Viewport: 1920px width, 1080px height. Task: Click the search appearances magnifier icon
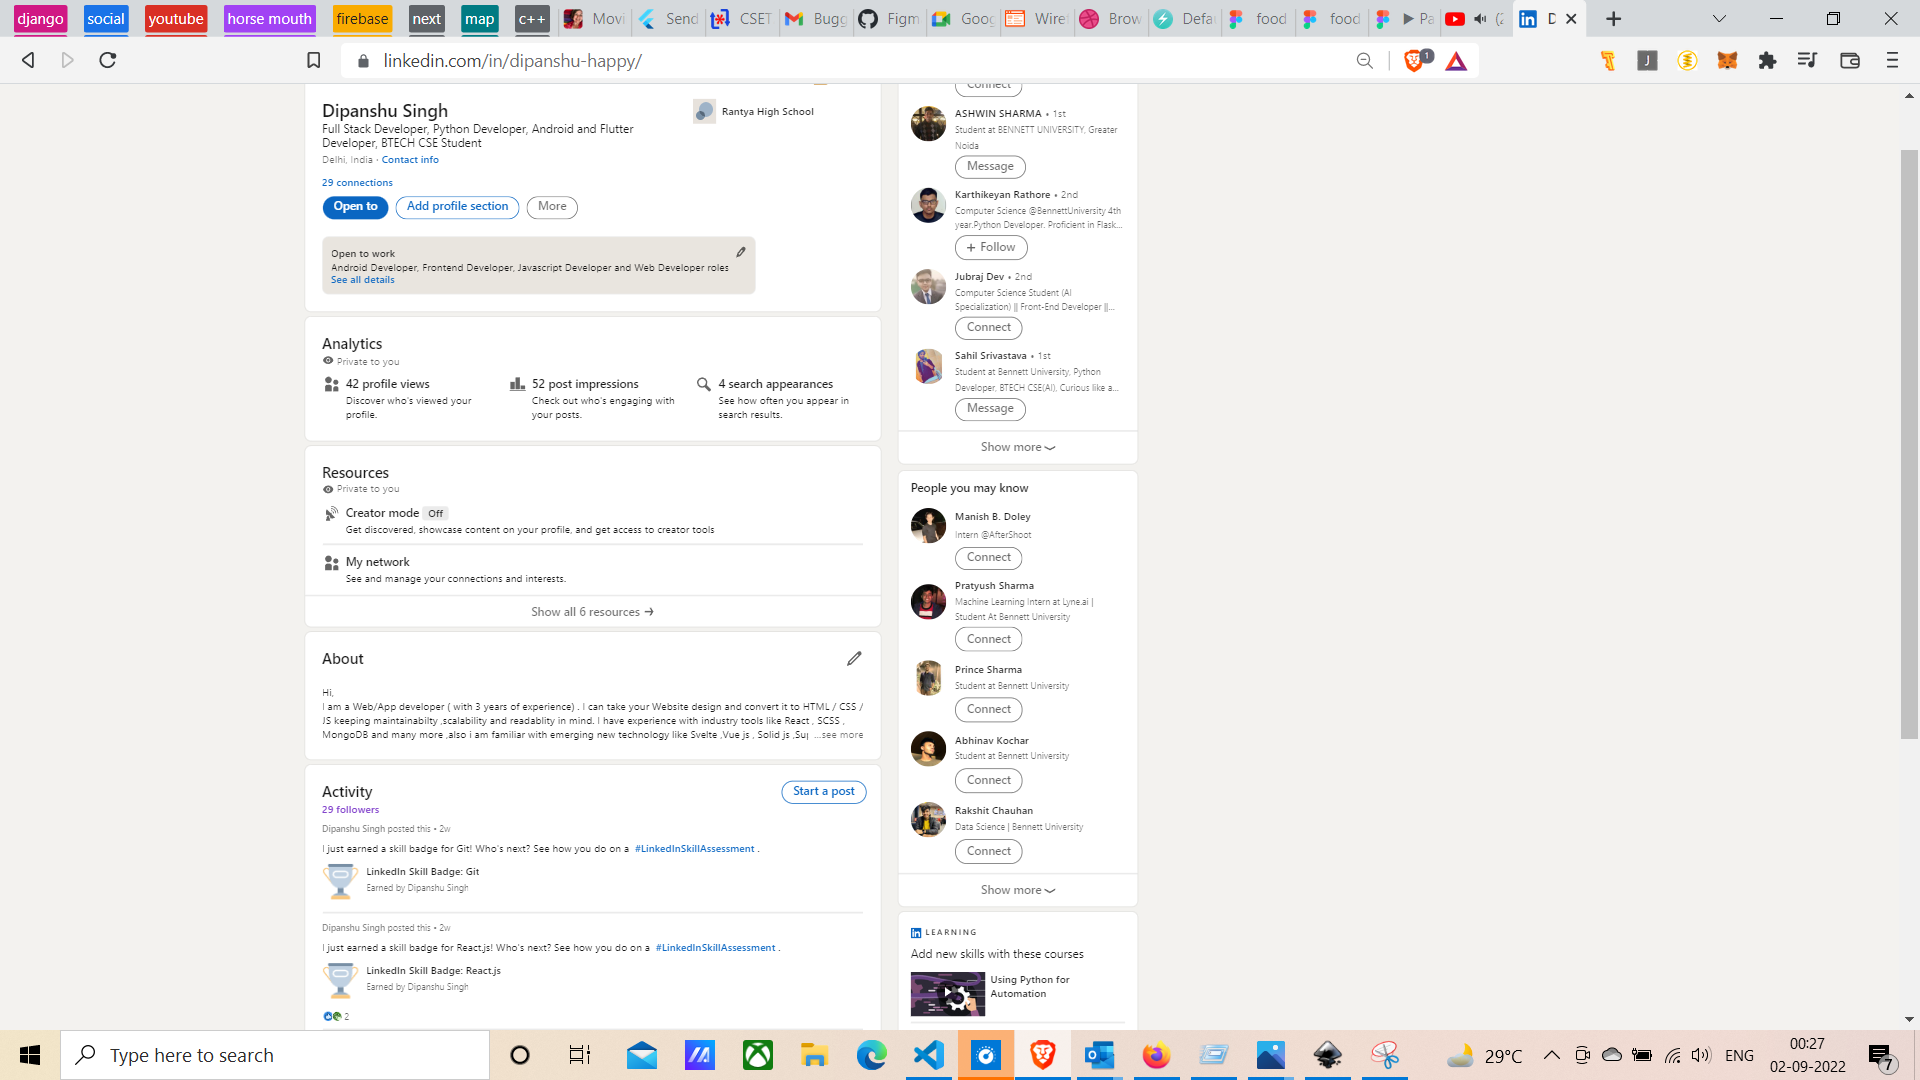(x=704, y=384)
